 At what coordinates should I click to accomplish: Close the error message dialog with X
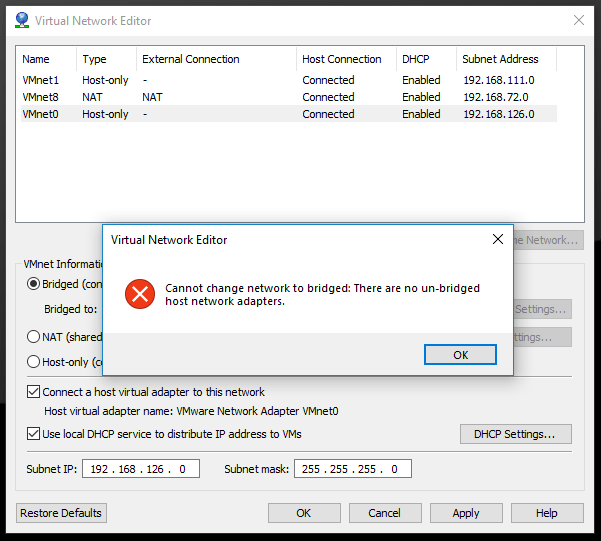pos(497,240)
